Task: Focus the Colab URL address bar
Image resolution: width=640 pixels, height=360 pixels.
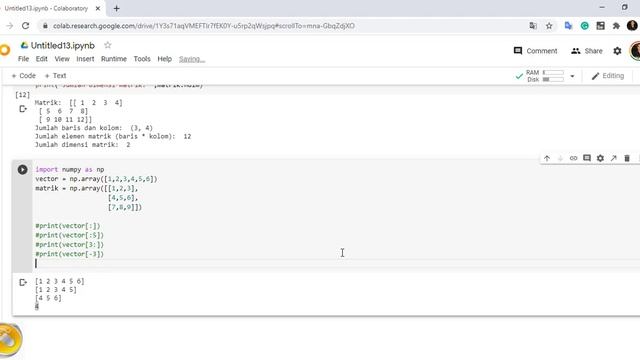Action: 204,26
